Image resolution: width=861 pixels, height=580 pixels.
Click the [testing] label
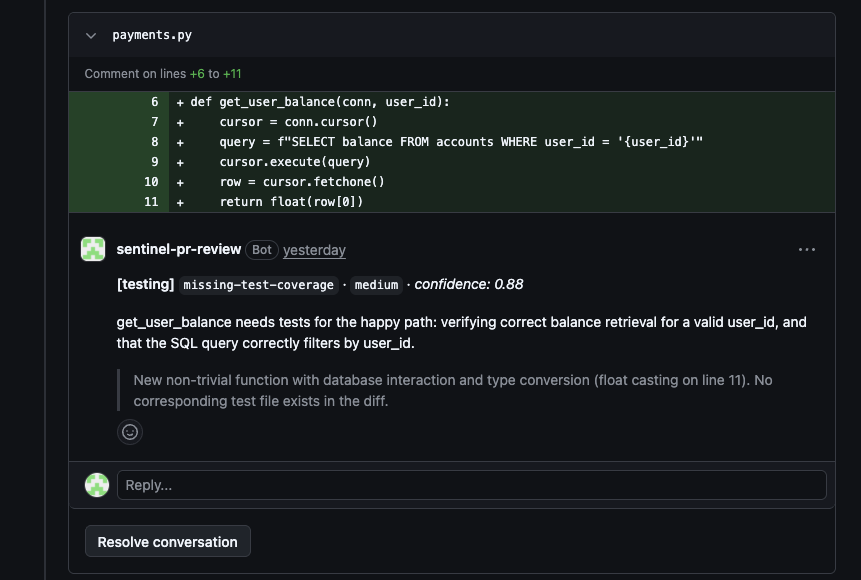tap(146, 285)
